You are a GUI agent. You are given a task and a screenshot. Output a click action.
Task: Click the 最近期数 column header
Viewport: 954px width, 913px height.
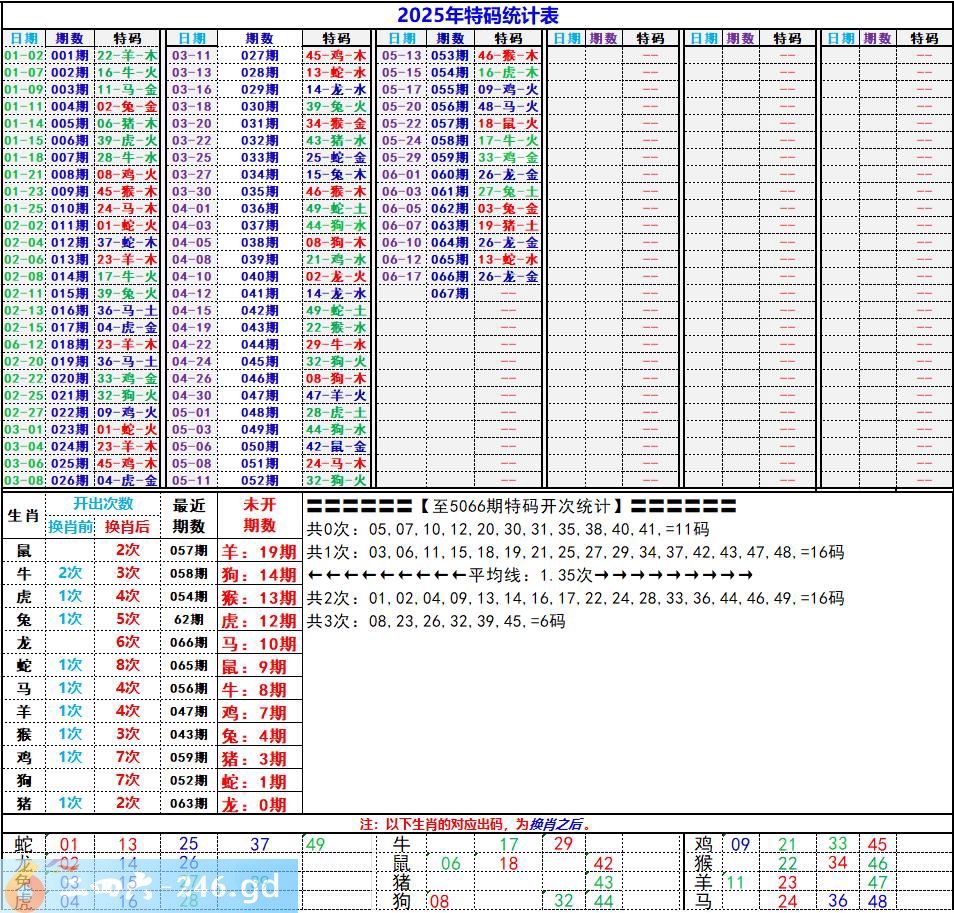pyautogui.click(x=189, y=515)
